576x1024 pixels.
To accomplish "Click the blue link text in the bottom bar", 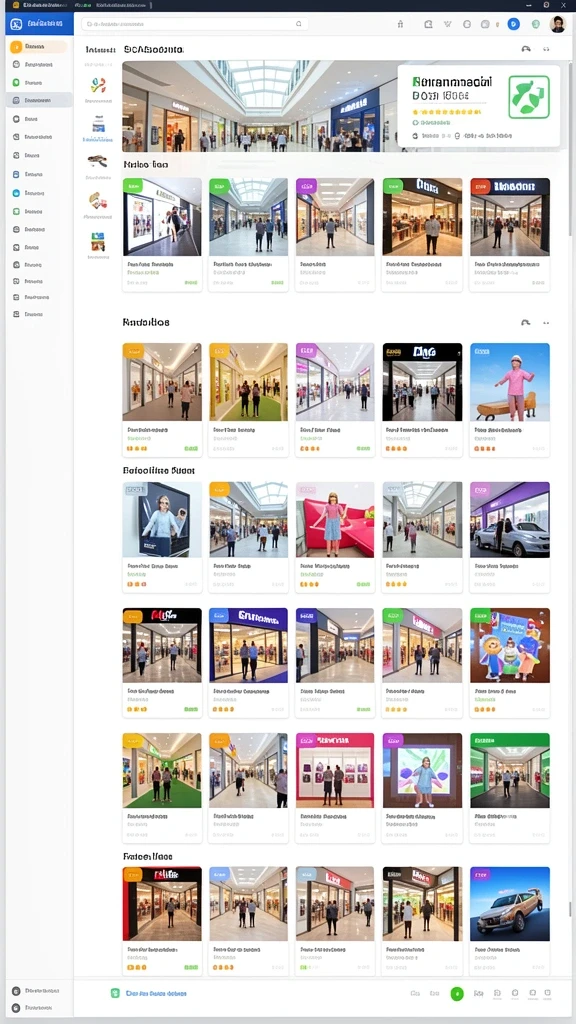I will tap(156, 993).
